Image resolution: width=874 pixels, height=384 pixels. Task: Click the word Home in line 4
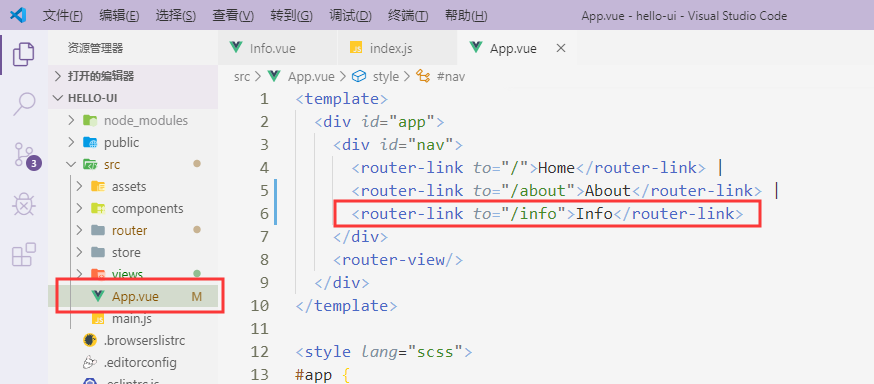point(556,168)
